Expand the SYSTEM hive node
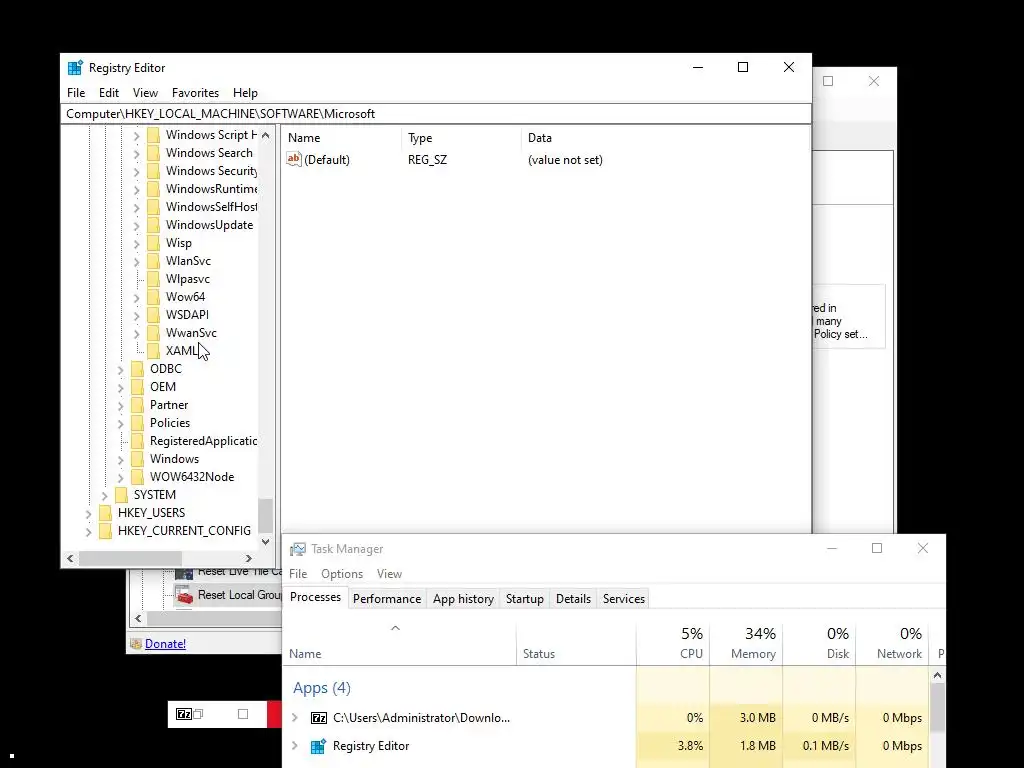Image resolution: width=1024 pixels, height=768 pixels. pos(104,496)
